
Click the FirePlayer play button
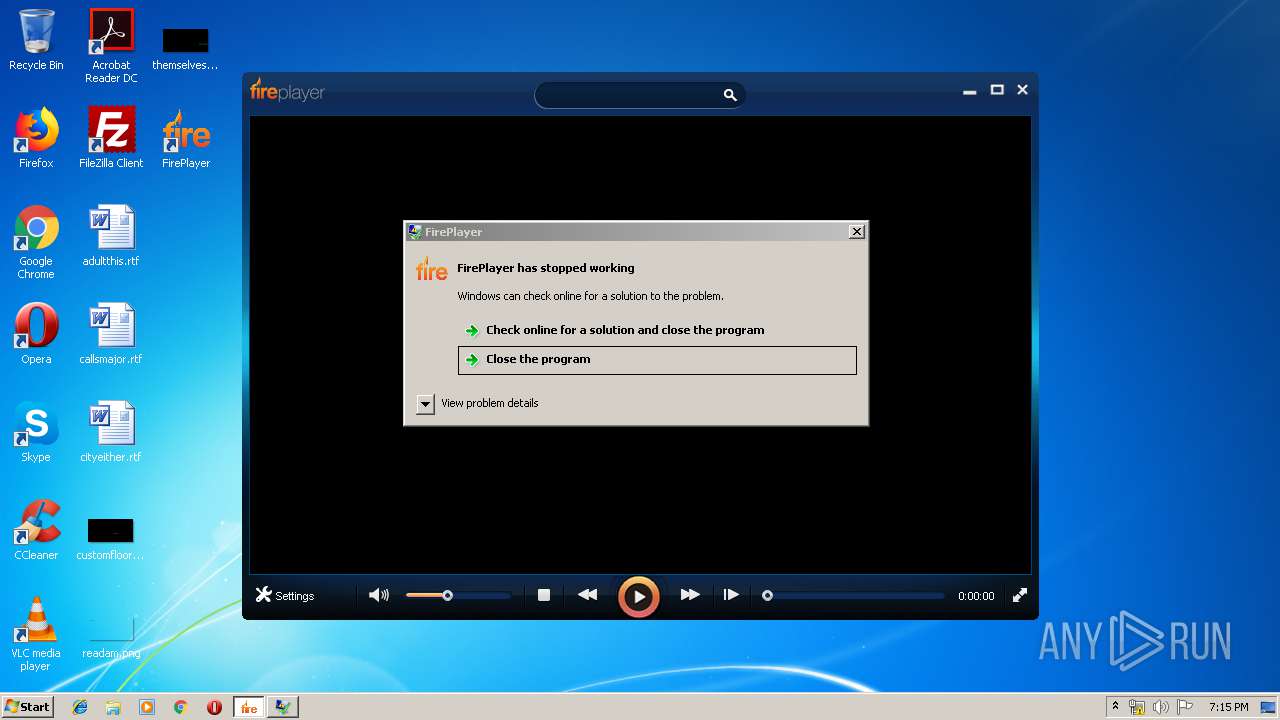tap(638, 597)
